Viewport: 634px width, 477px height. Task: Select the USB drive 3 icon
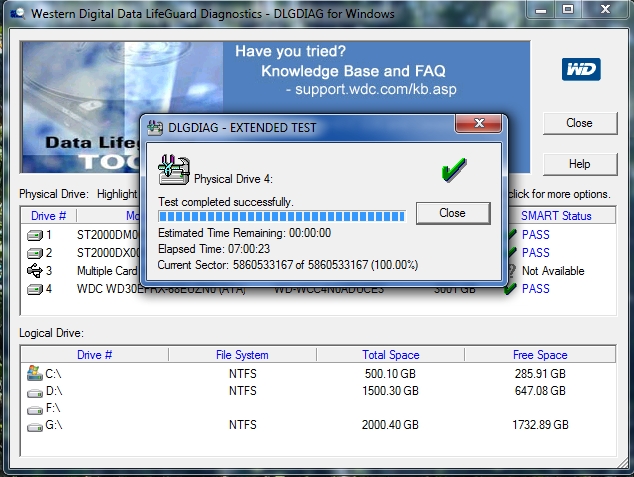point(35,271)
